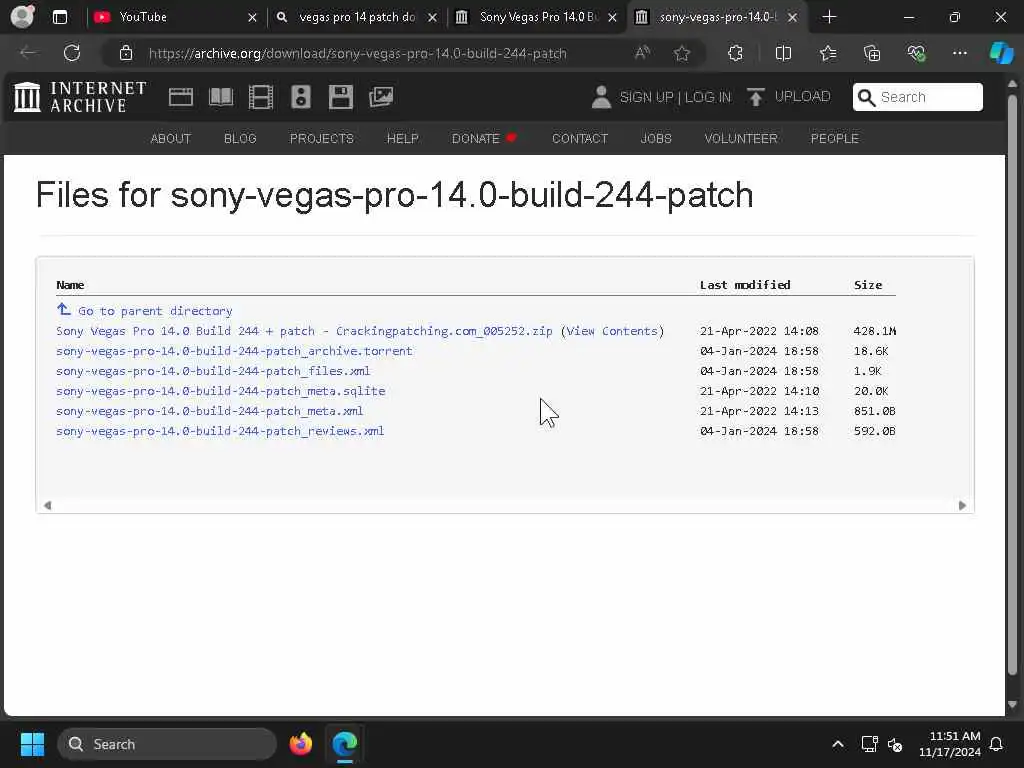Open VOLUNTEER in Archive navigation
The height and width of the screenshot is (768, 1024).
click(x=741, y=138)
